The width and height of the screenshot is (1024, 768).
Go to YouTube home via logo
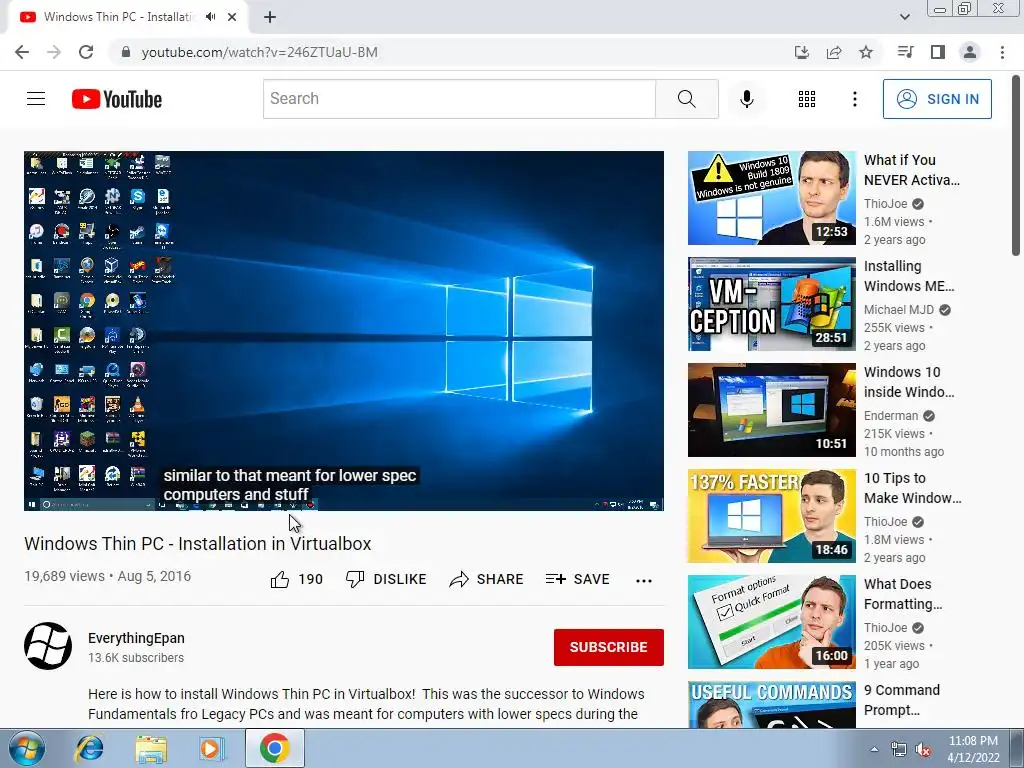117,99
